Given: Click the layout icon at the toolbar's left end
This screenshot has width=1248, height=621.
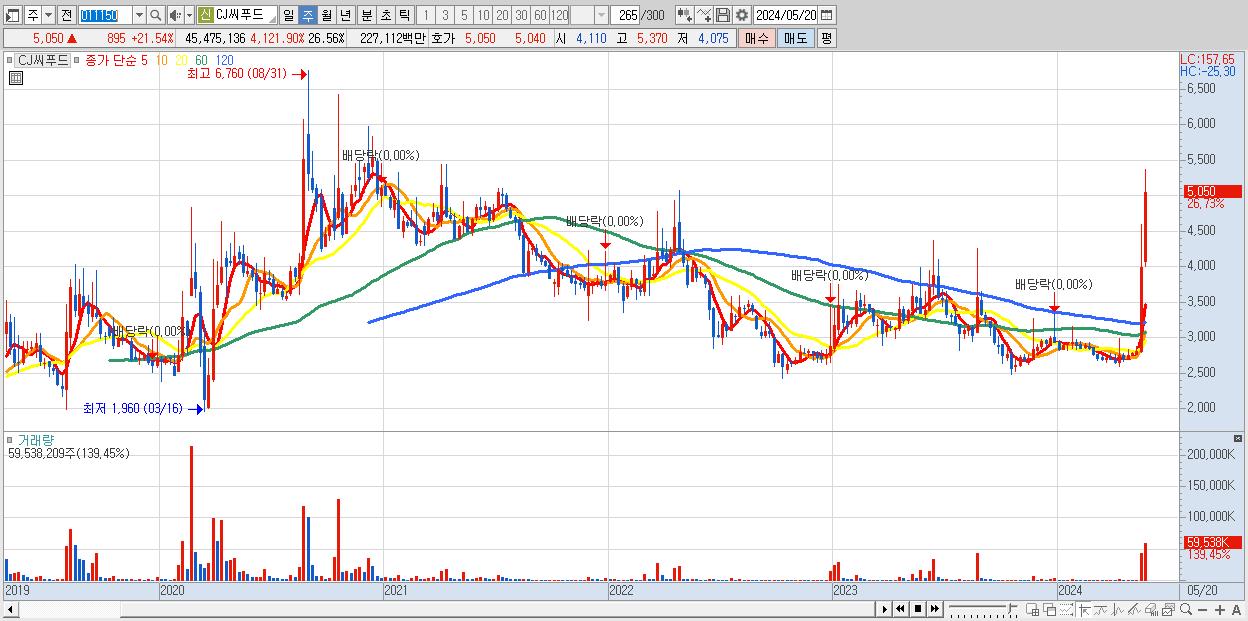Looking at the screenshot, I should [x=13, y=15].
